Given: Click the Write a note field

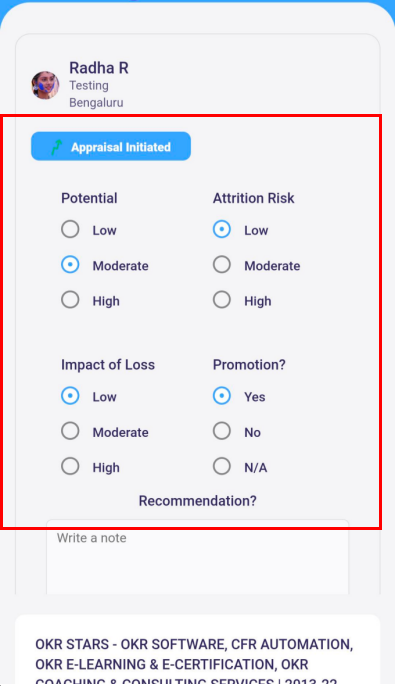Looking at the screenshot, I should (x=198, y=556).
